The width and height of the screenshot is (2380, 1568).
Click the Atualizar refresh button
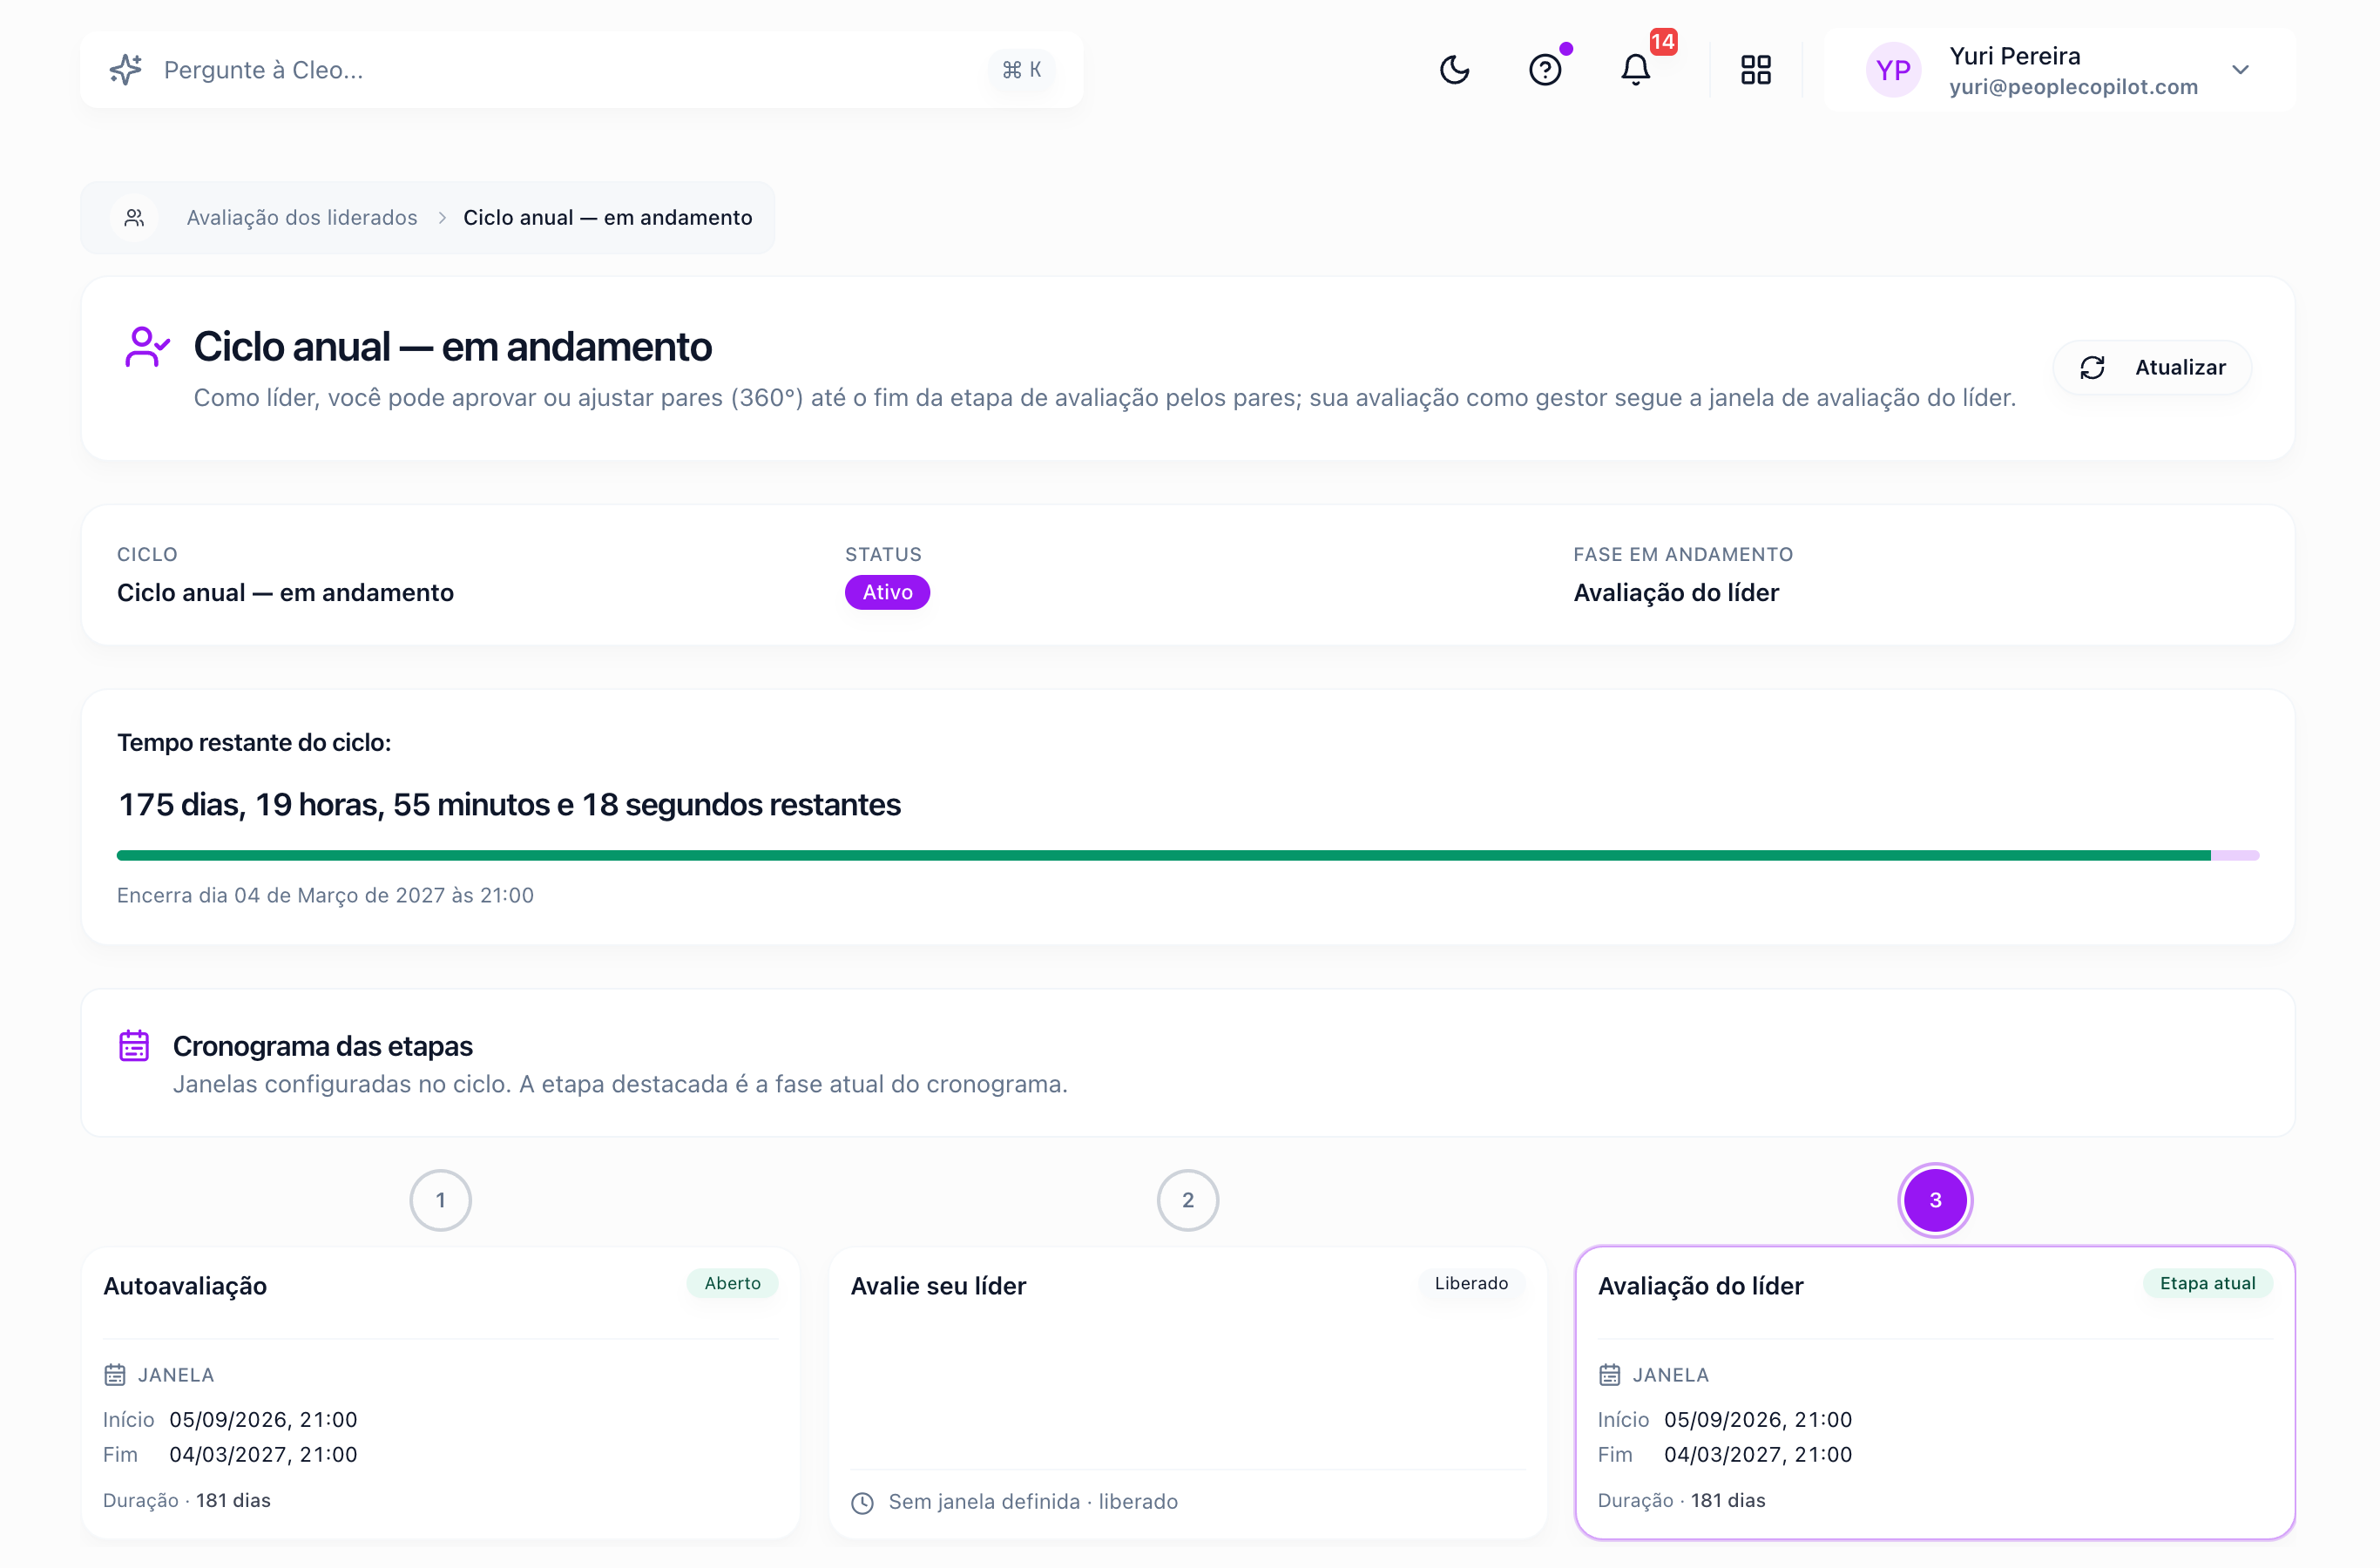2152,368
